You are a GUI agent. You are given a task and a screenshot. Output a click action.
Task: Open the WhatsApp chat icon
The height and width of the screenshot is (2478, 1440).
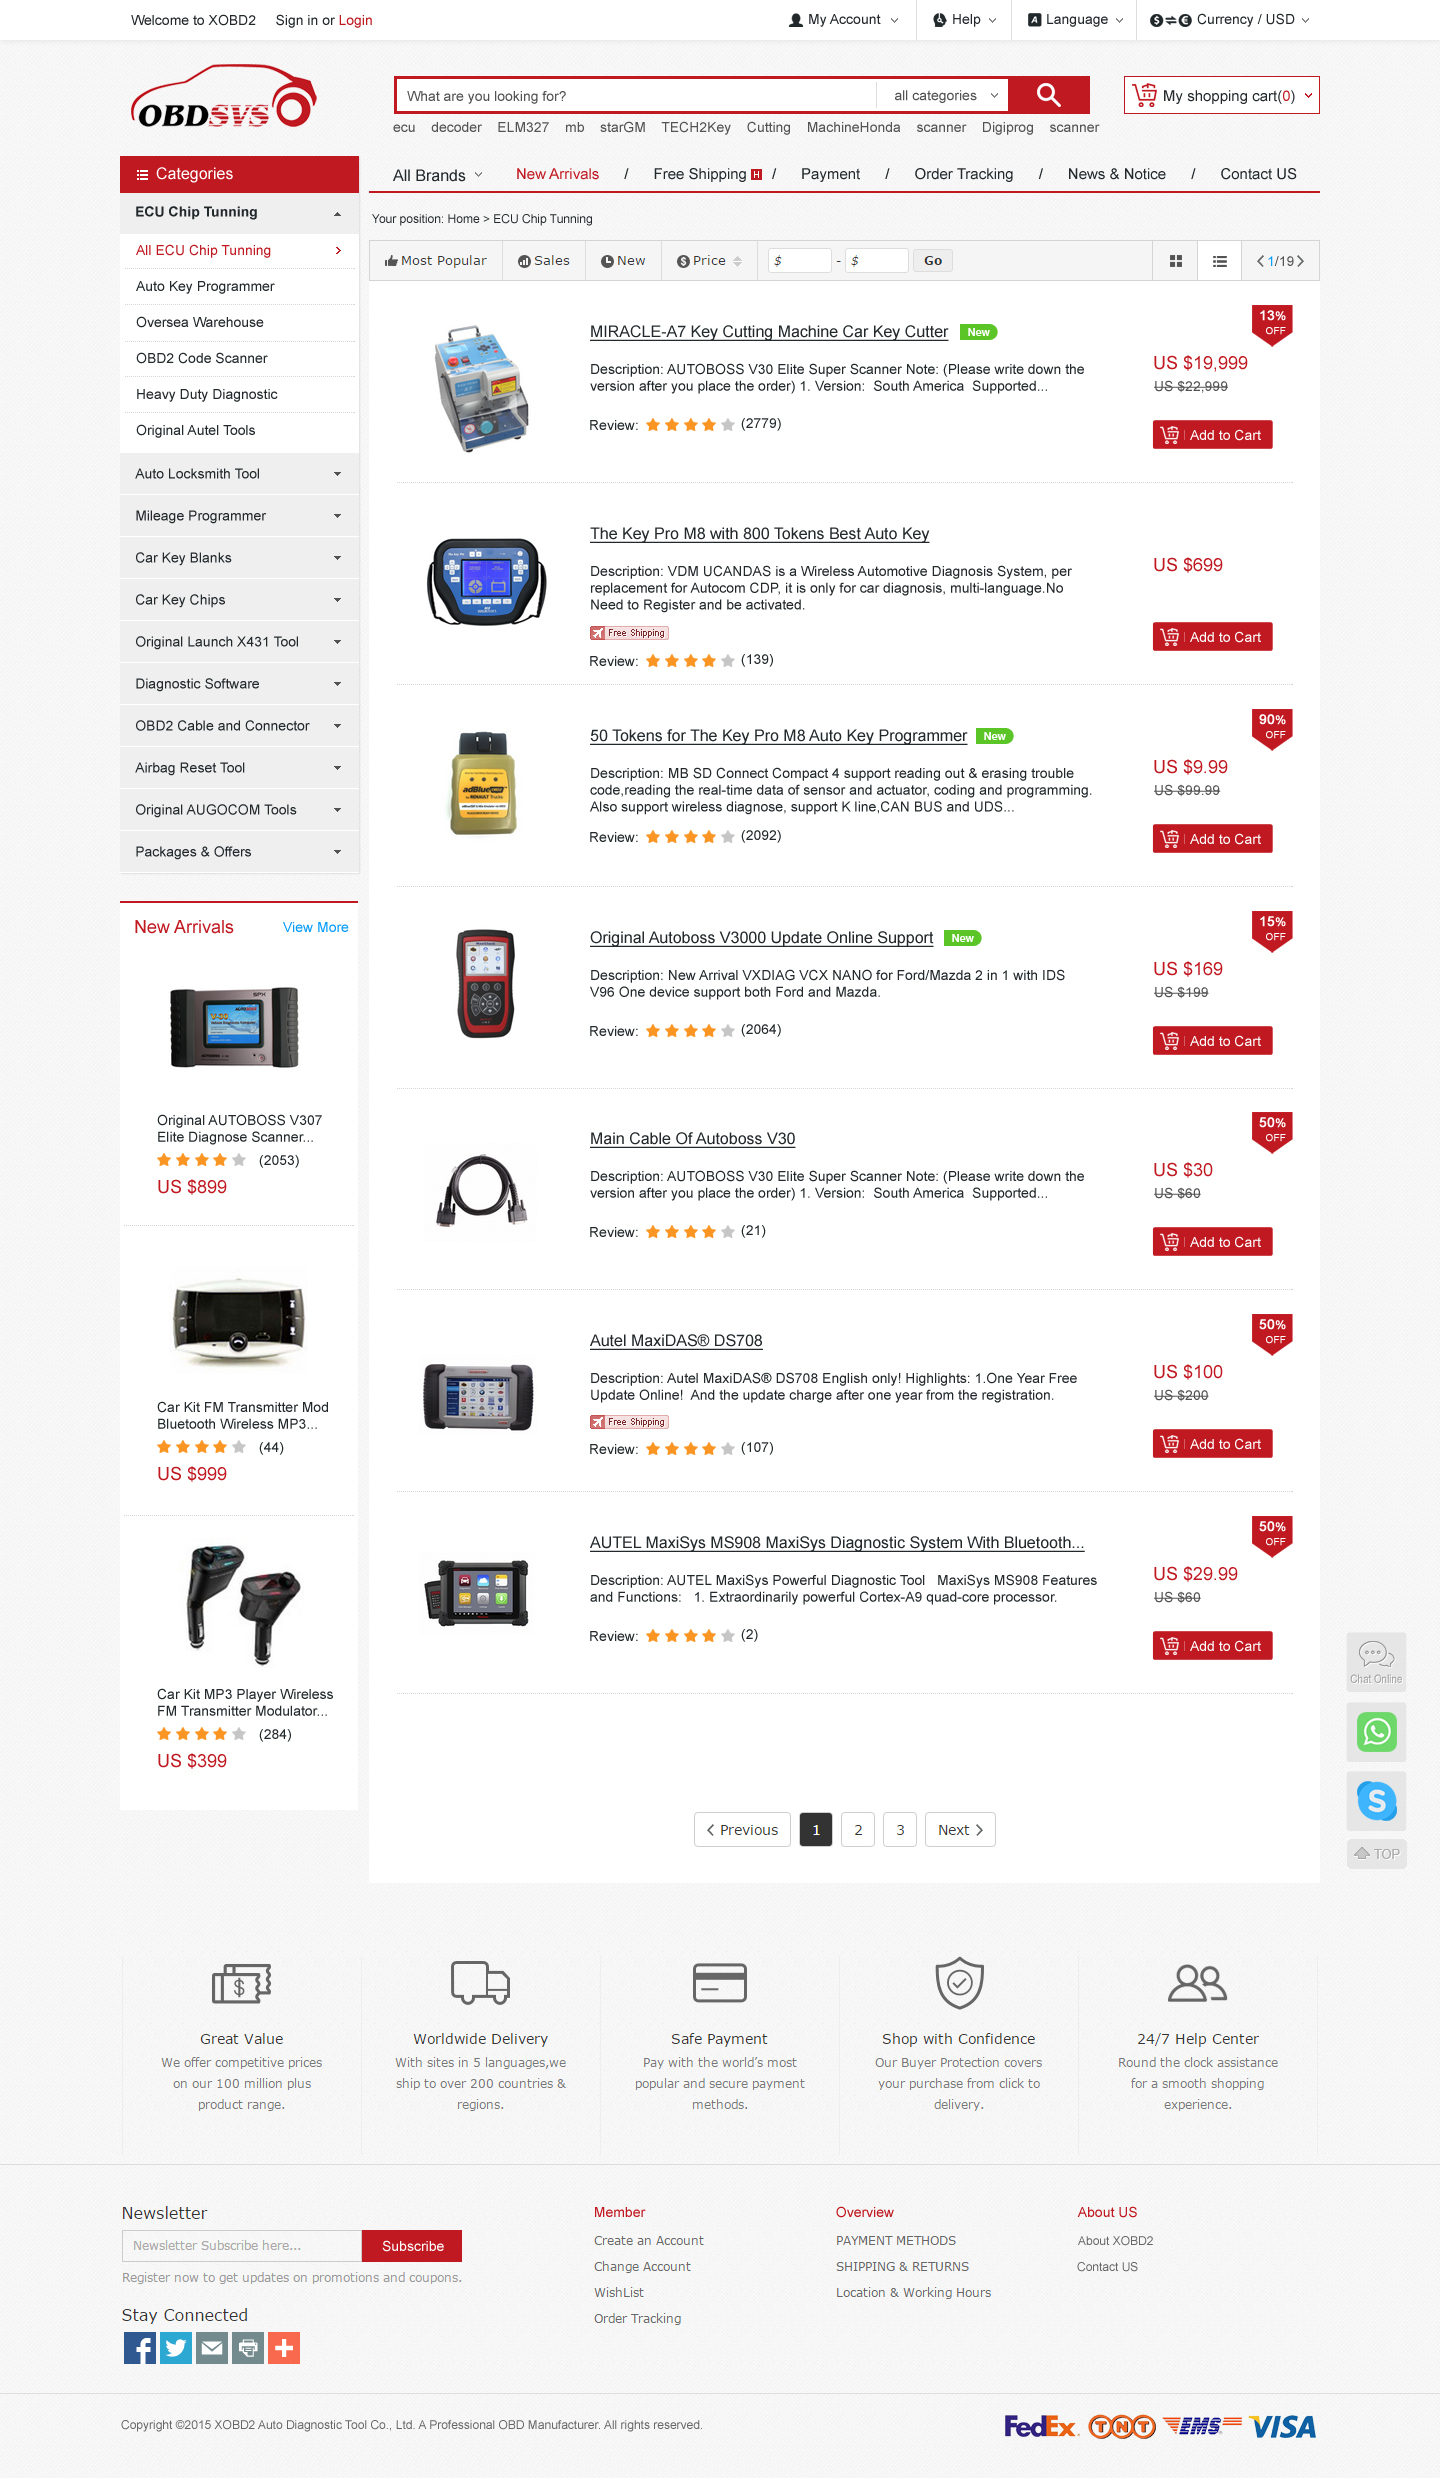point(1377,1732)
